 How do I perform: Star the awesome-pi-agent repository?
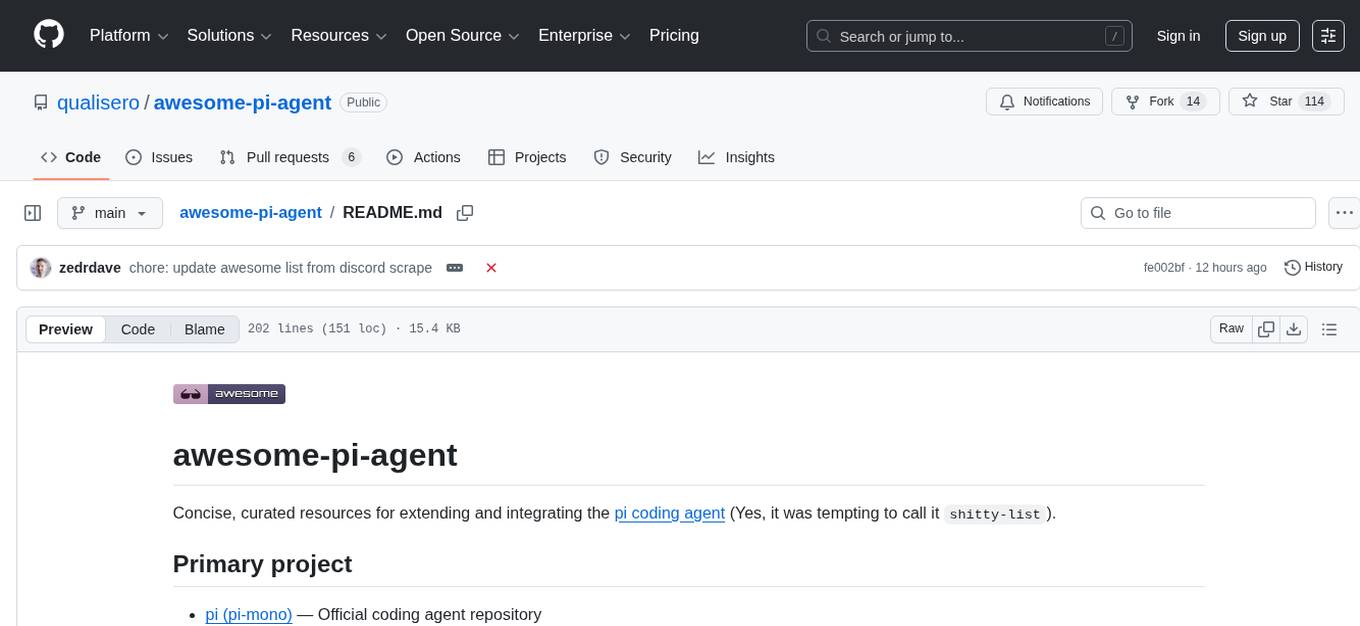1281,101
